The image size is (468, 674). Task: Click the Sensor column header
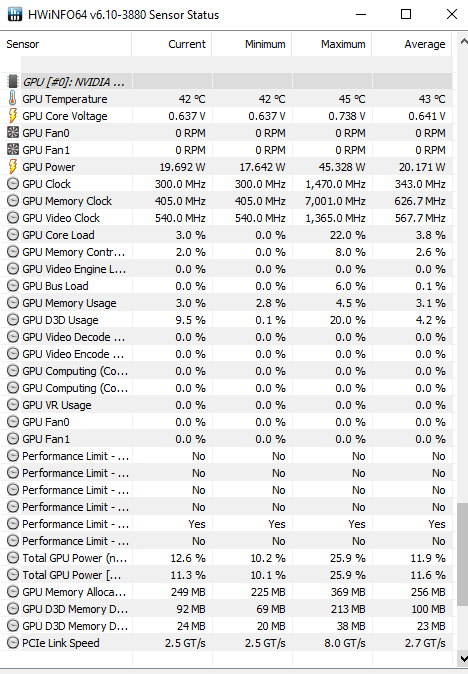coord(66,44)
